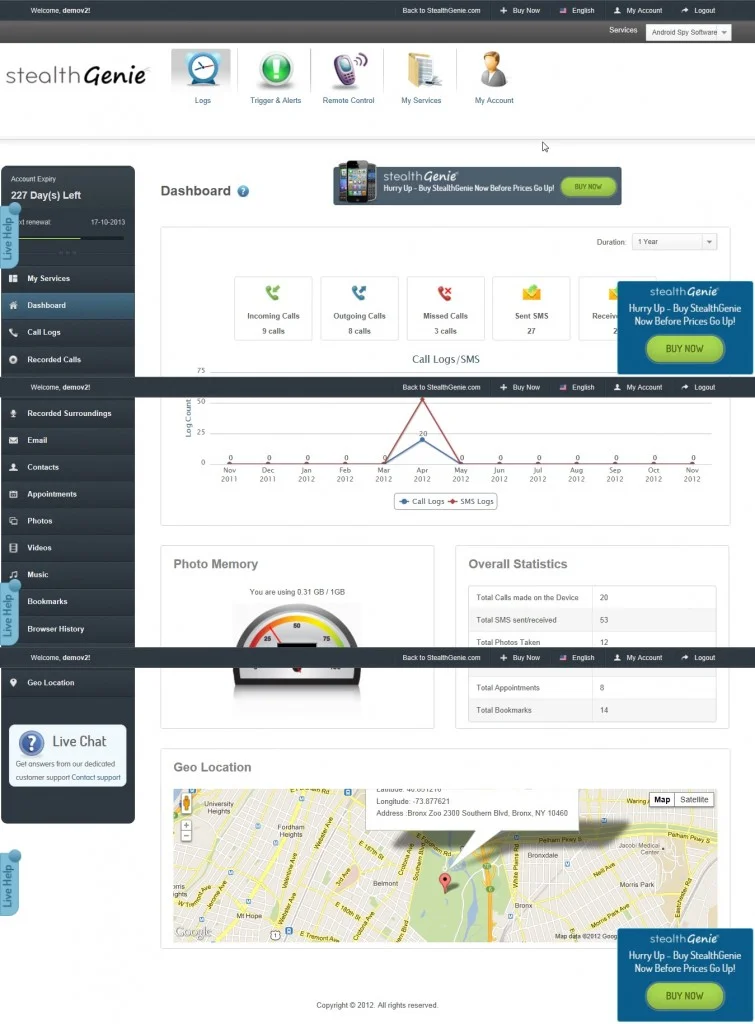Screen dimensions: 755x1024
Task: Open the Android Spy Software services dropdown
Action: tap(688, 32)
